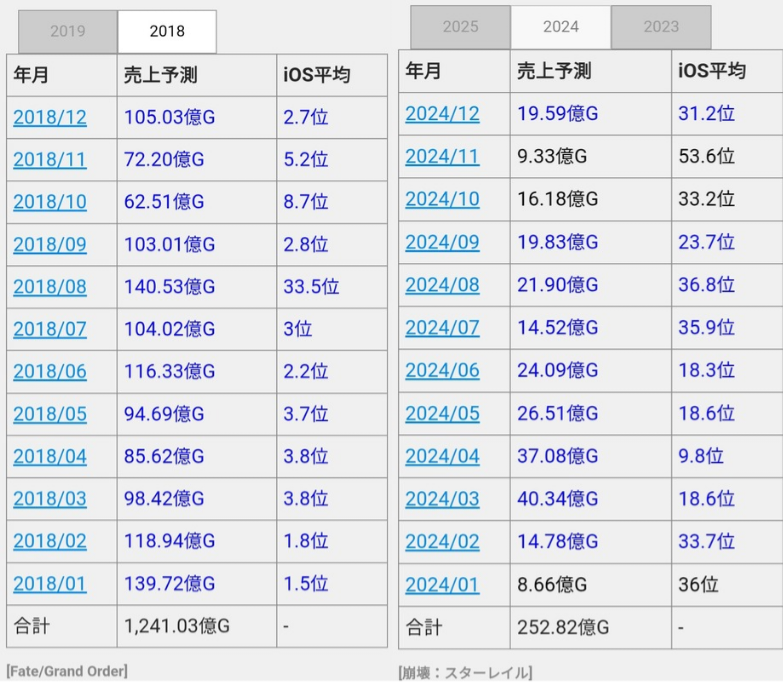The height and width of the screenshot is (684, 783).
Task: Click the [Fate/Grand Order] caption
Action: pos(67,671)
